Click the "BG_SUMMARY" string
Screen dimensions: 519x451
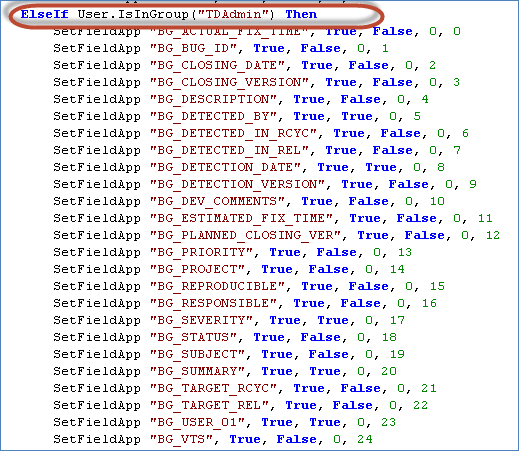coord(197,371)
